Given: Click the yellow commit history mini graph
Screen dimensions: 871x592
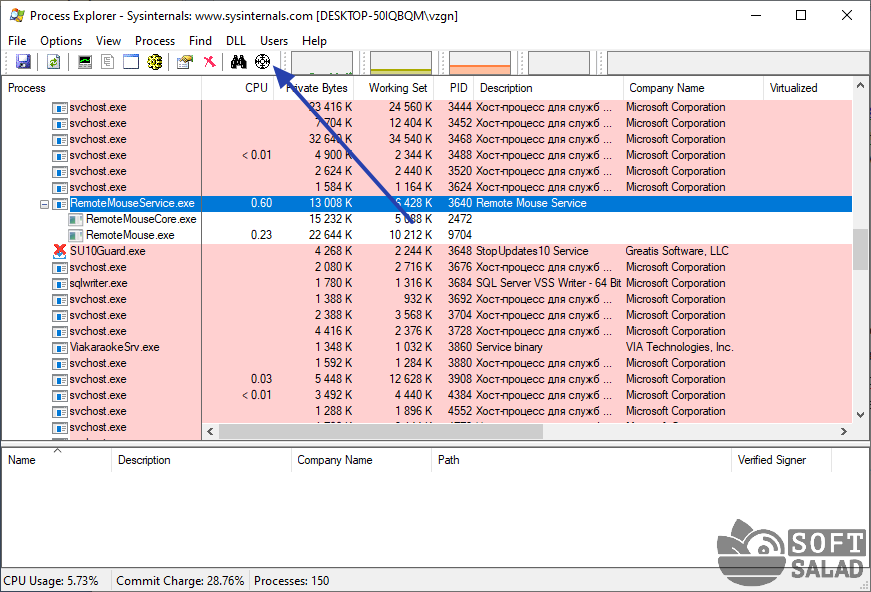Looking at the screenshot, I should click(x=401, y=63).
